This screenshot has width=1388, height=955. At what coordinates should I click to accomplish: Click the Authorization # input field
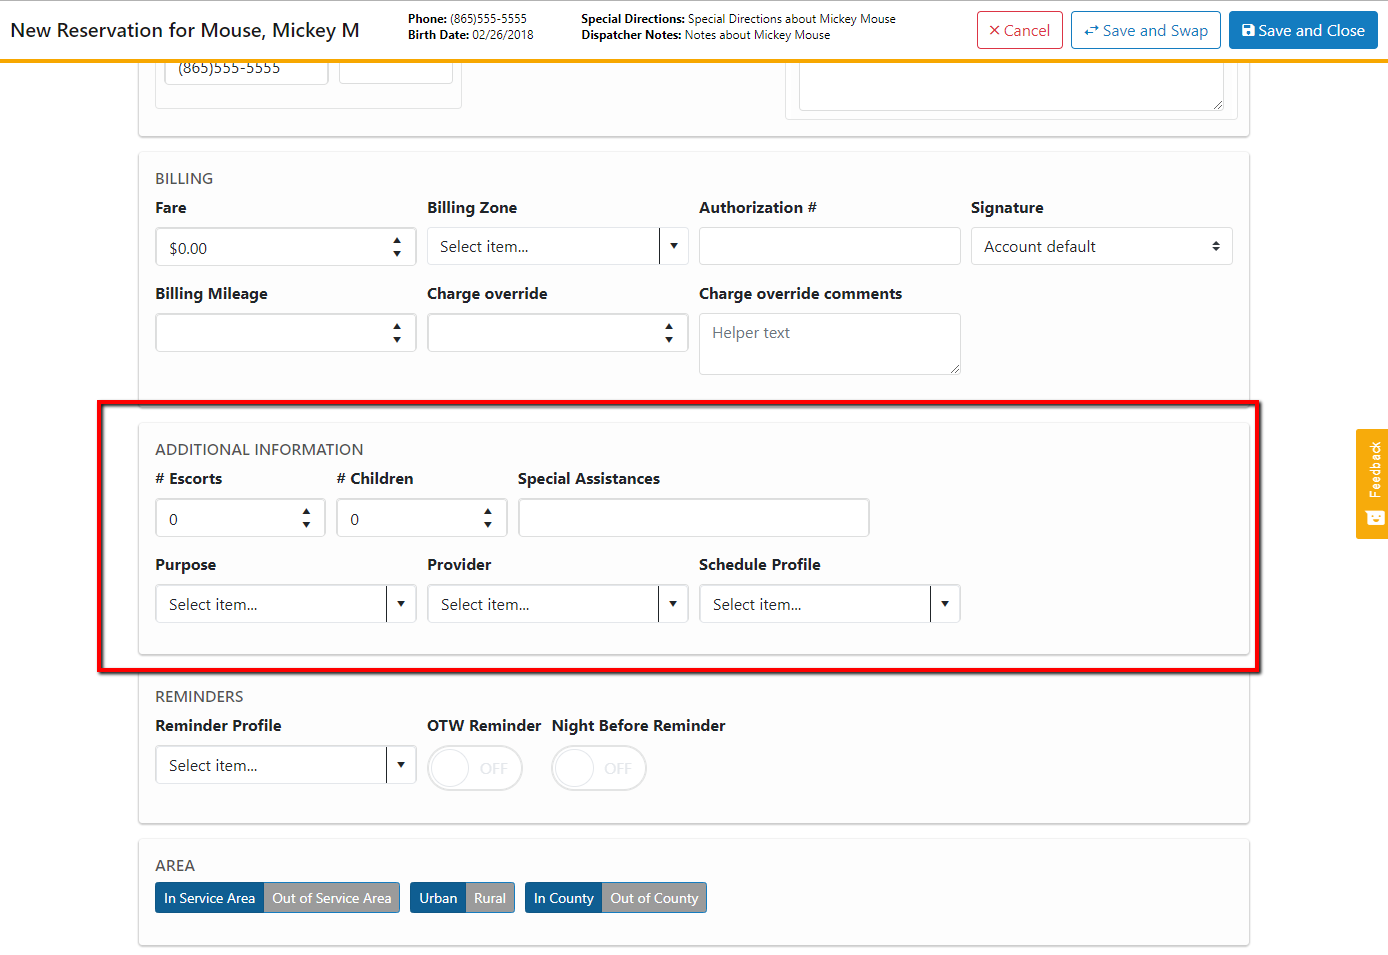829,246
